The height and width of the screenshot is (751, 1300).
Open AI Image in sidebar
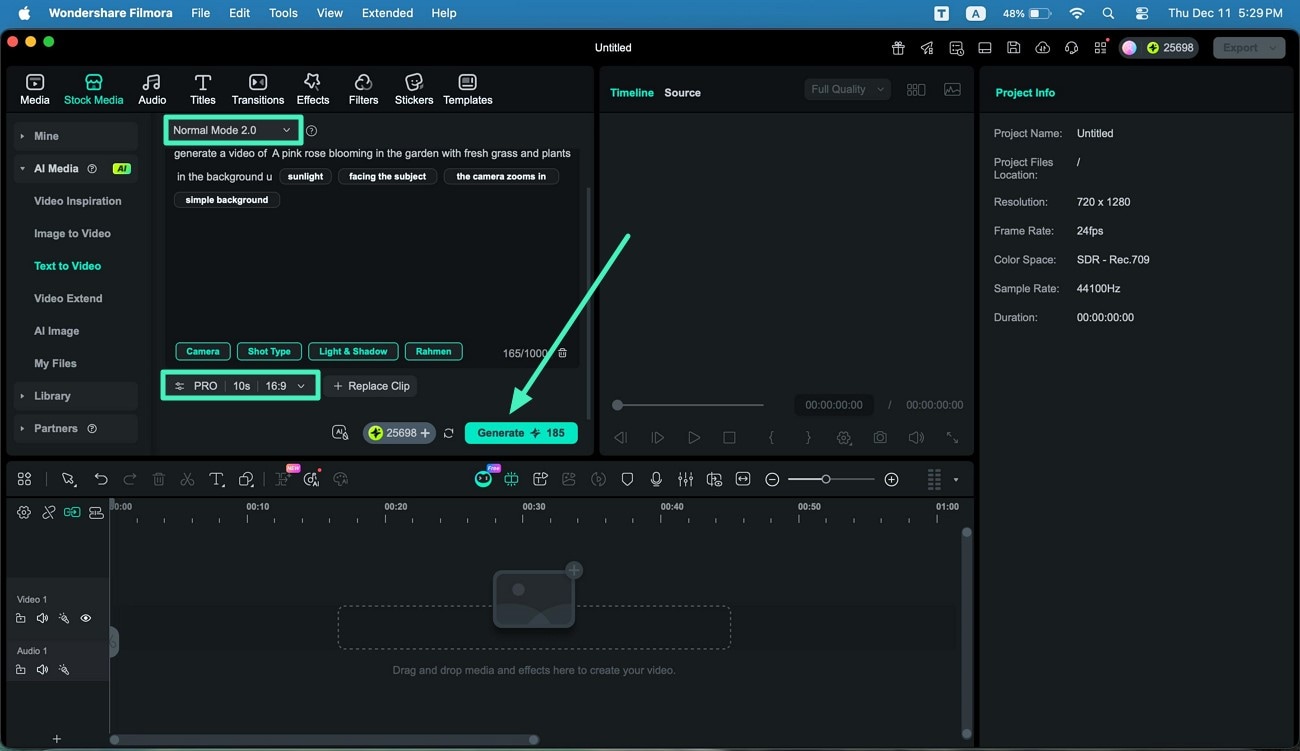click(x=57, y=331)
